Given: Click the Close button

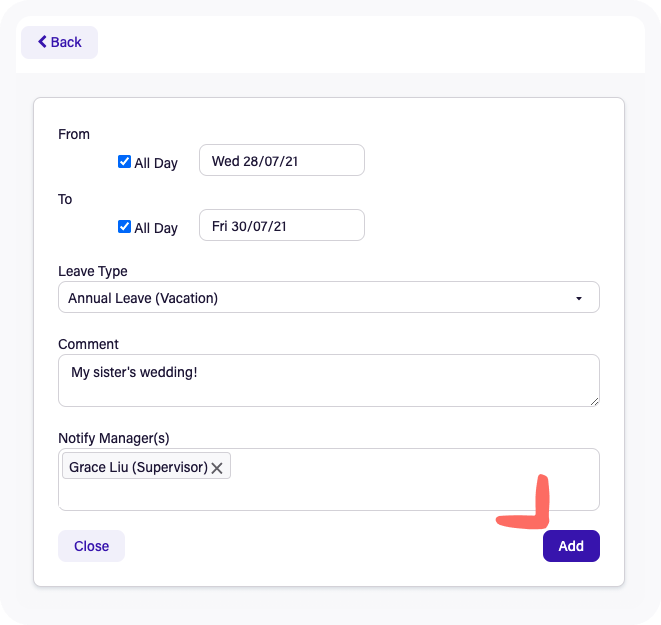Looking at the screenshot, I should coord(91,546).
